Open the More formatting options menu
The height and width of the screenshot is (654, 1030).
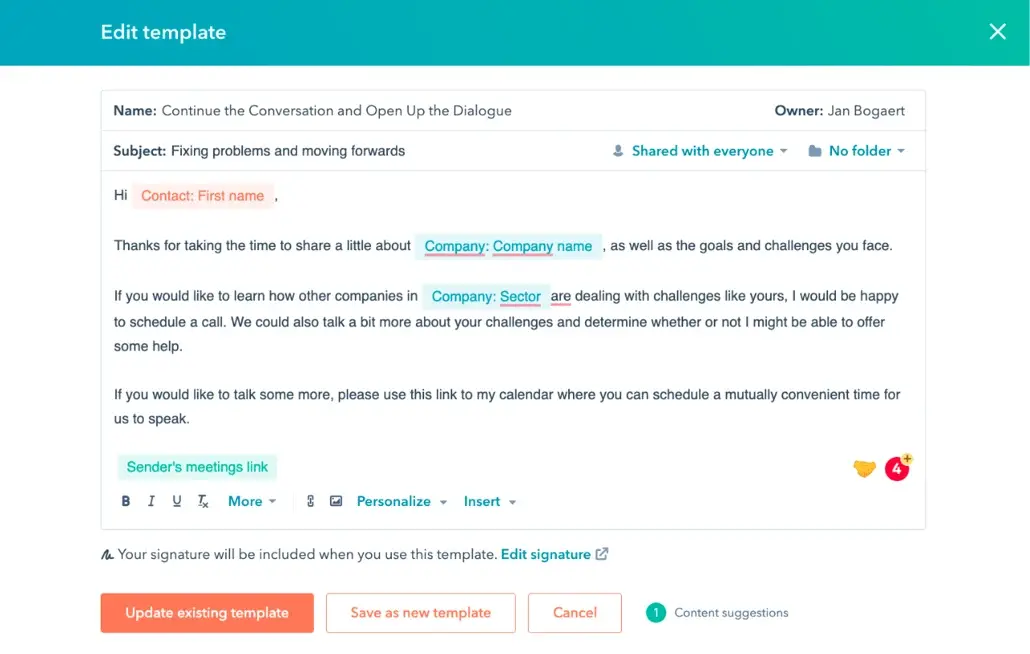pyautogui.click(x=250, y=501)
